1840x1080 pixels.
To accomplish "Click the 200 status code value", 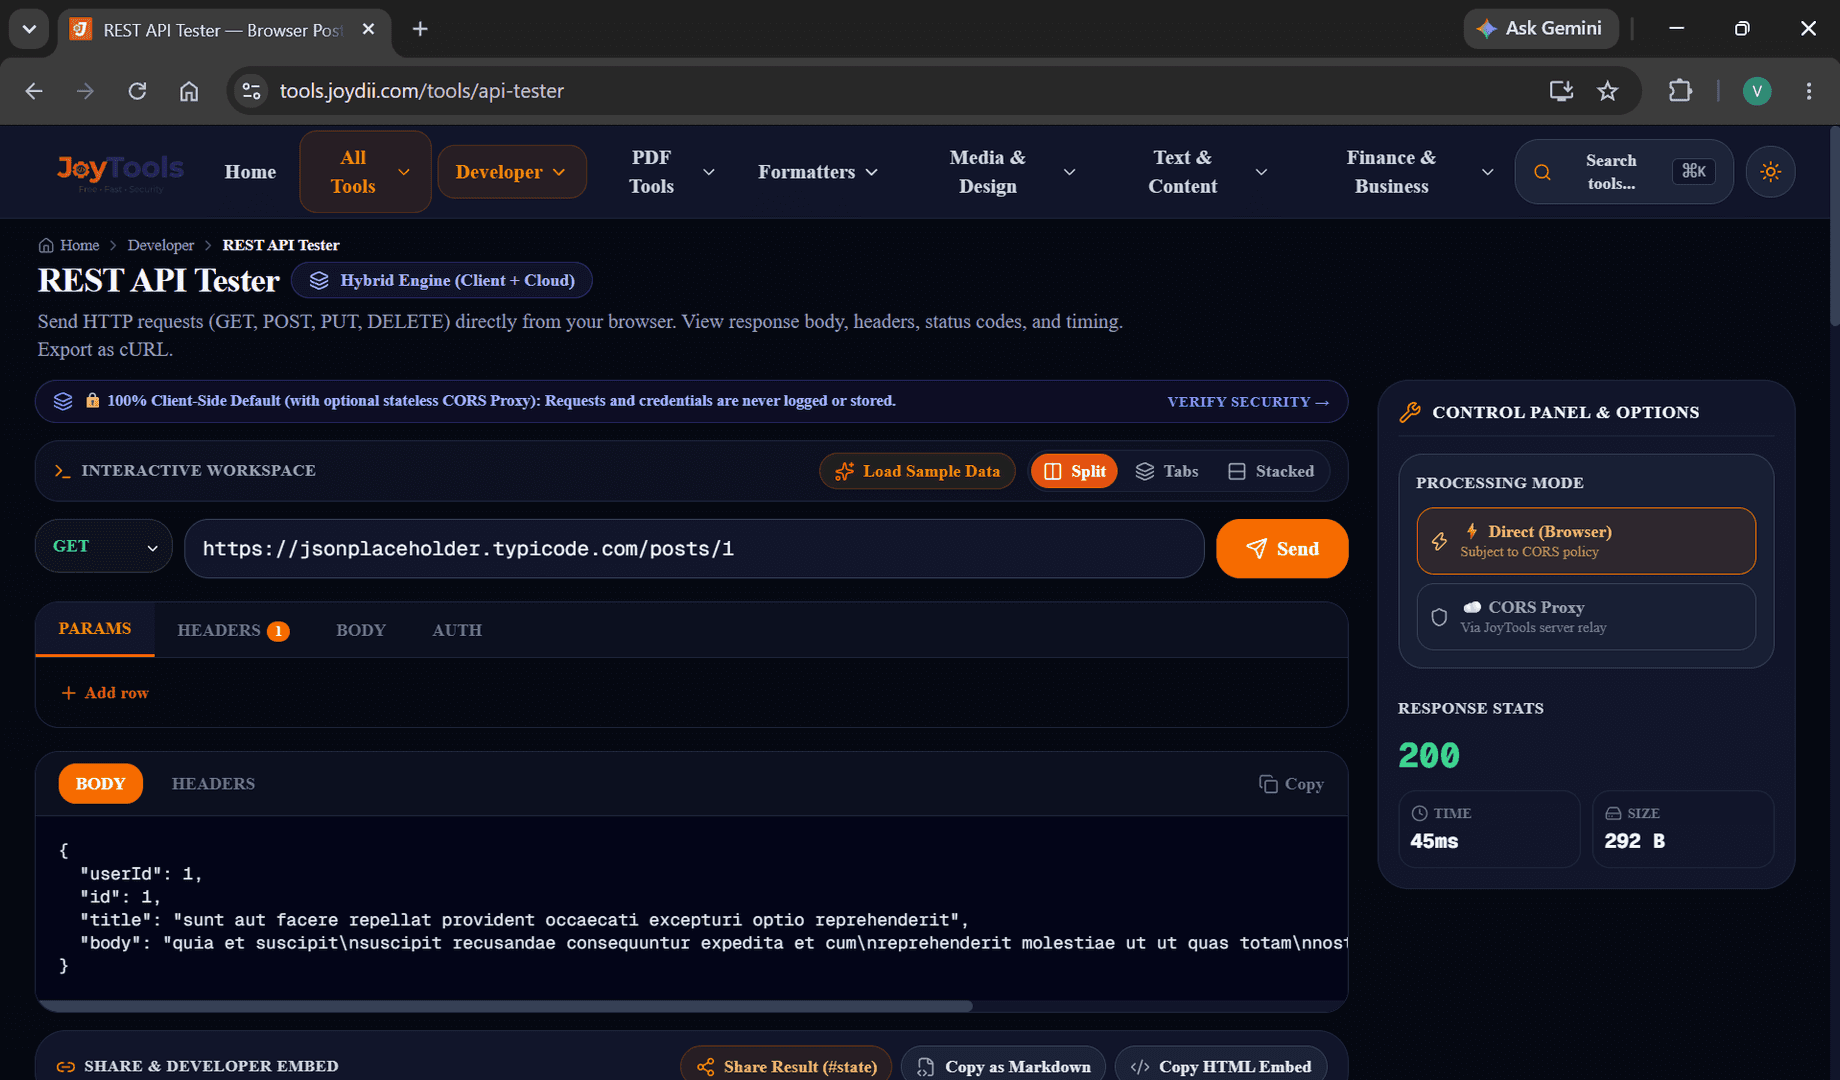I will [x=1429, y=756].
